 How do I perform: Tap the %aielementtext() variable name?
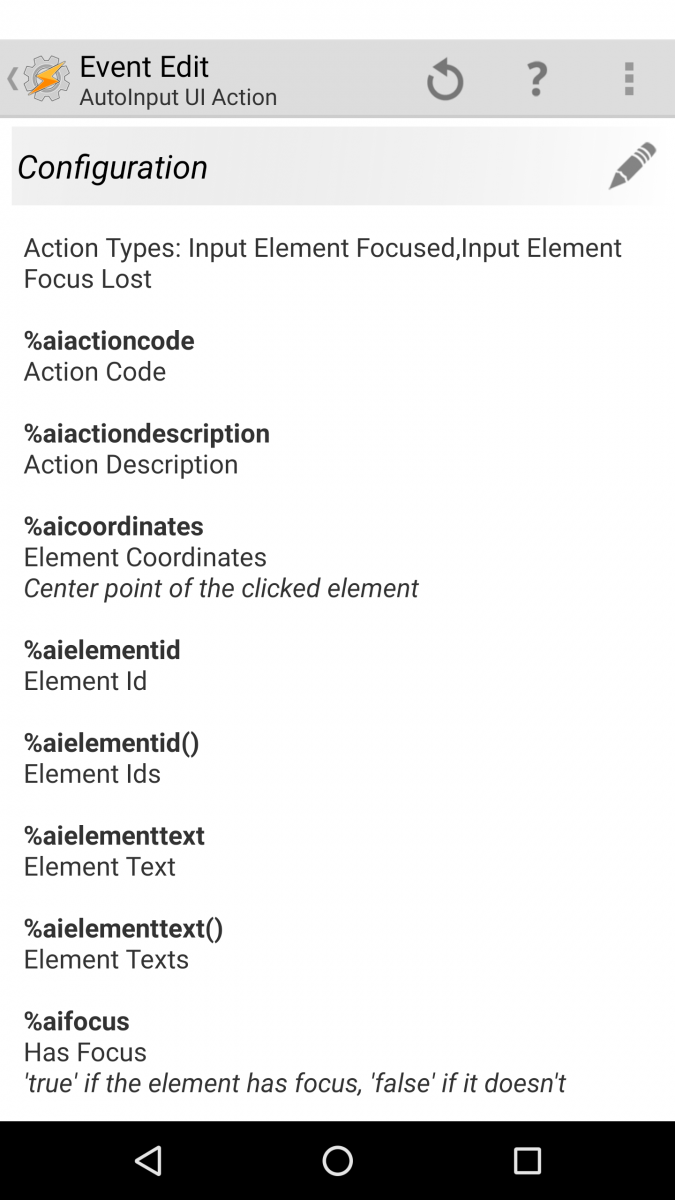coord(122,928)
